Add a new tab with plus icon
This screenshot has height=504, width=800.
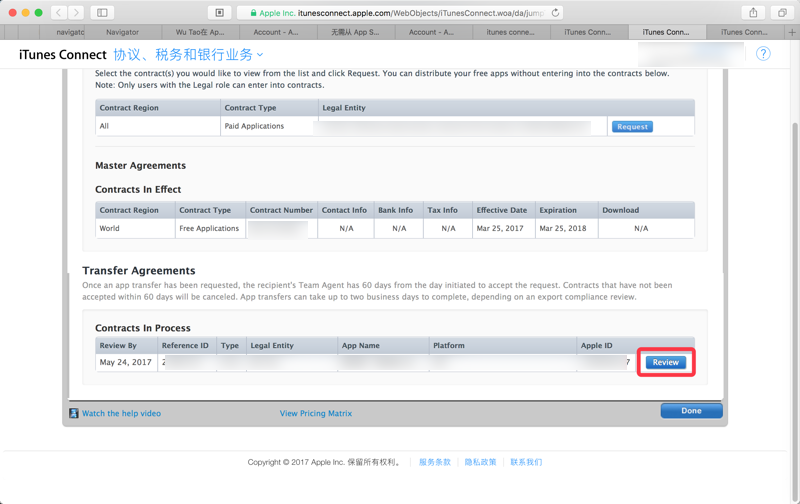(792, 32)
